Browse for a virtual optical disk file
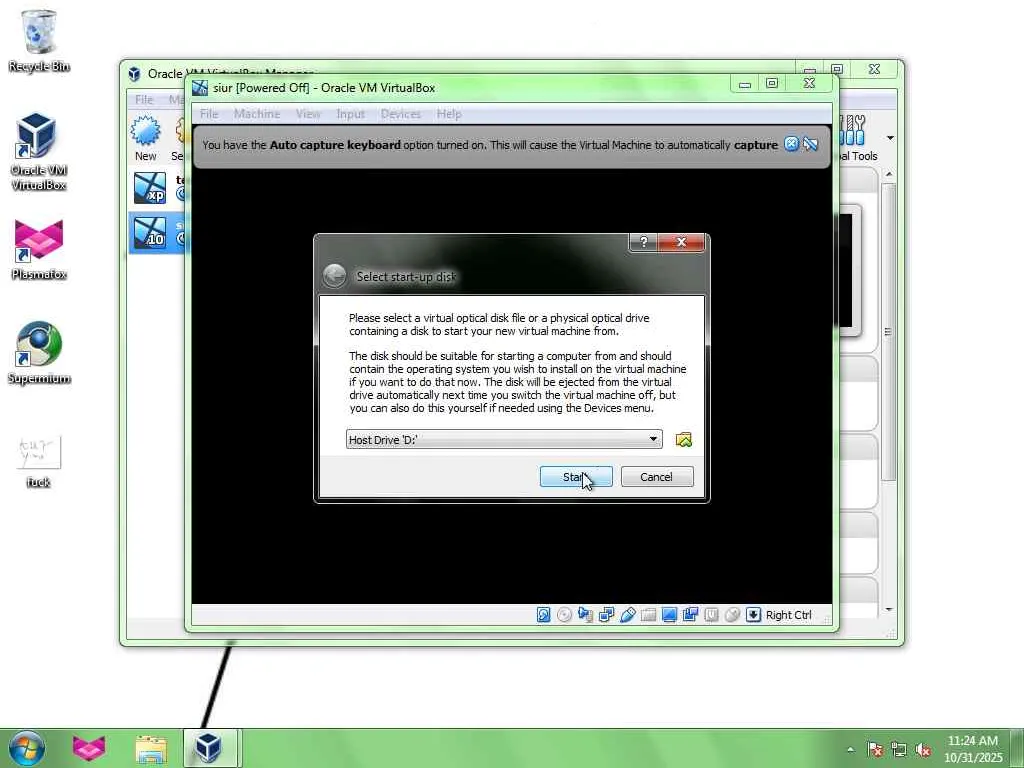 pyautogui.click(x=684, y=440)
